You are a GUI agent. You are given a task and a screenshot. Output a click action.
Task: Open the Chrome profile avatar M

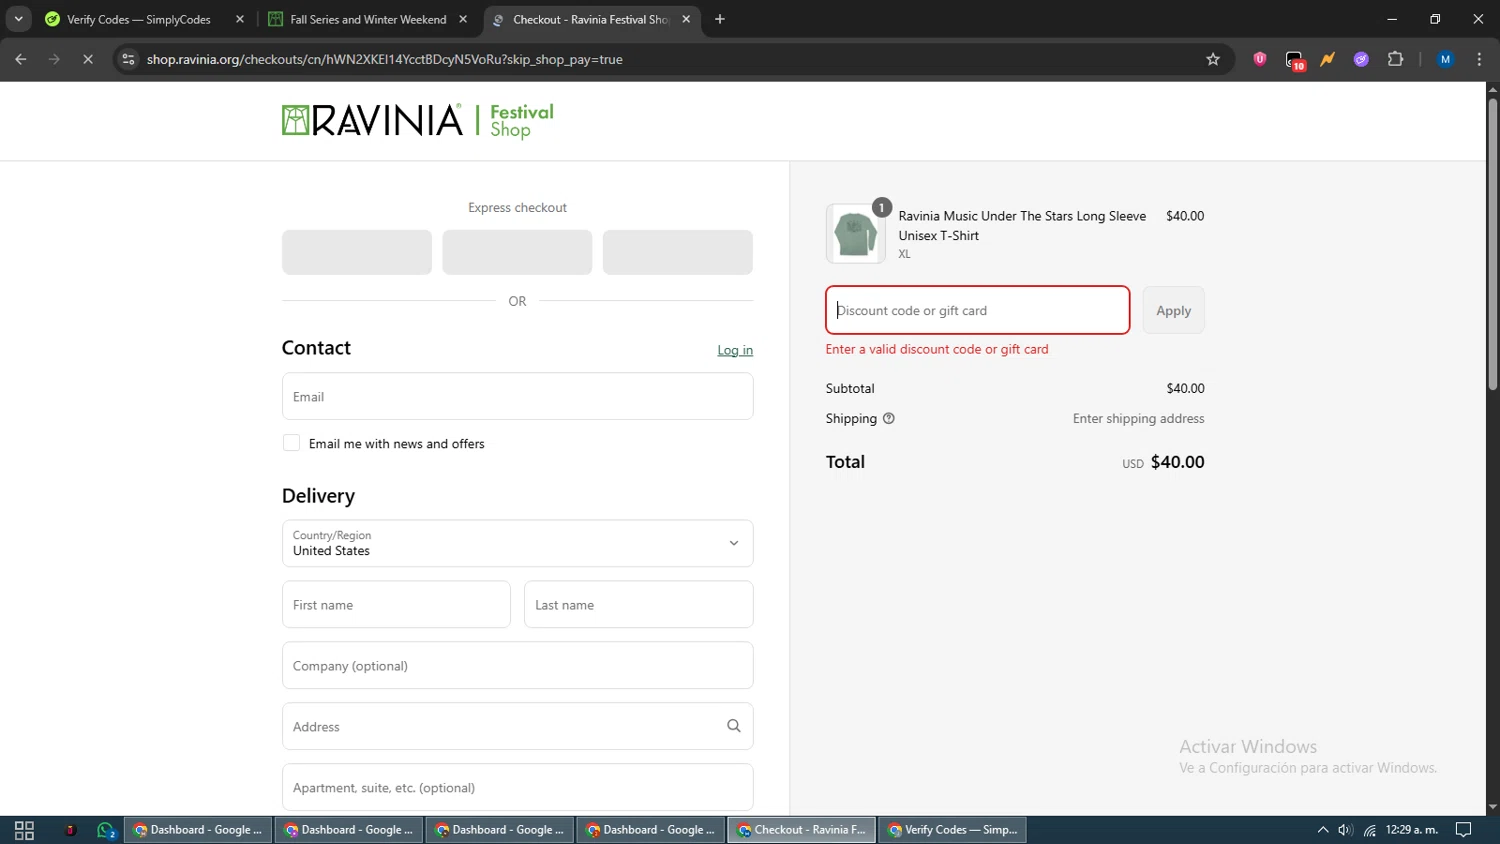[x=1445, y=59]
